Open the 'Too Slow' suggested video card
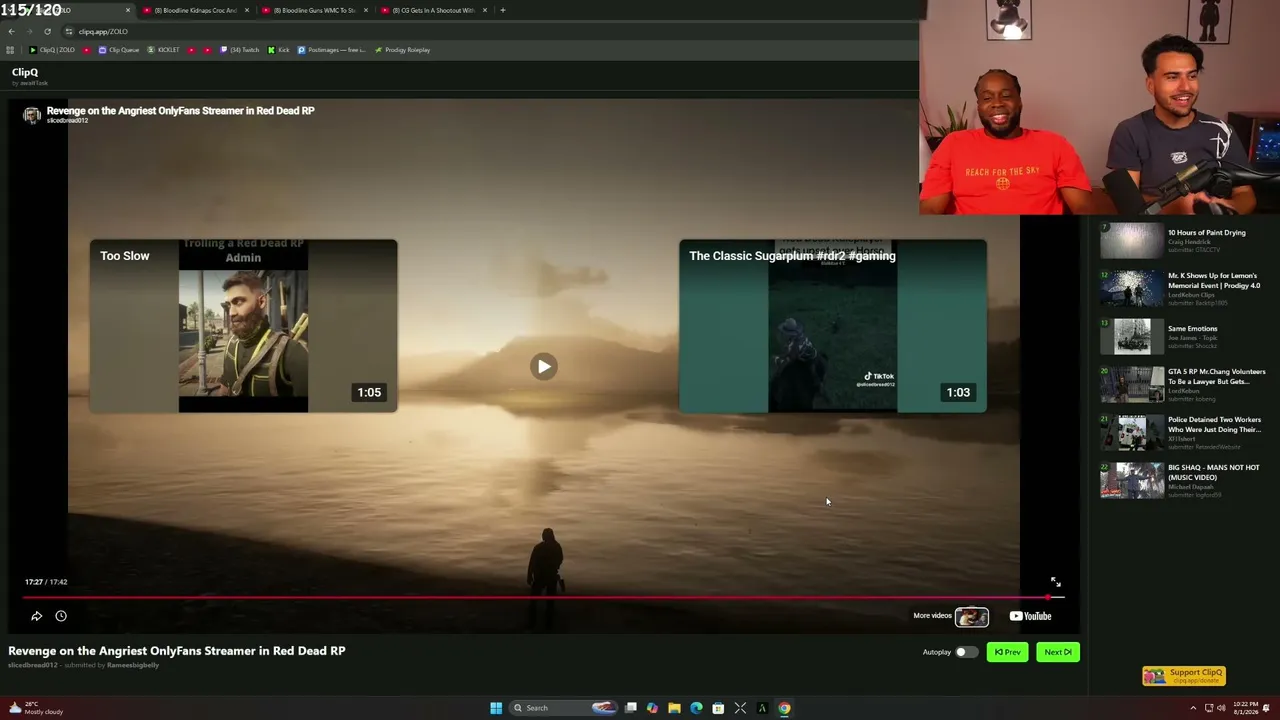Screen dimensions: 1280x720 (x=243, y=326)
